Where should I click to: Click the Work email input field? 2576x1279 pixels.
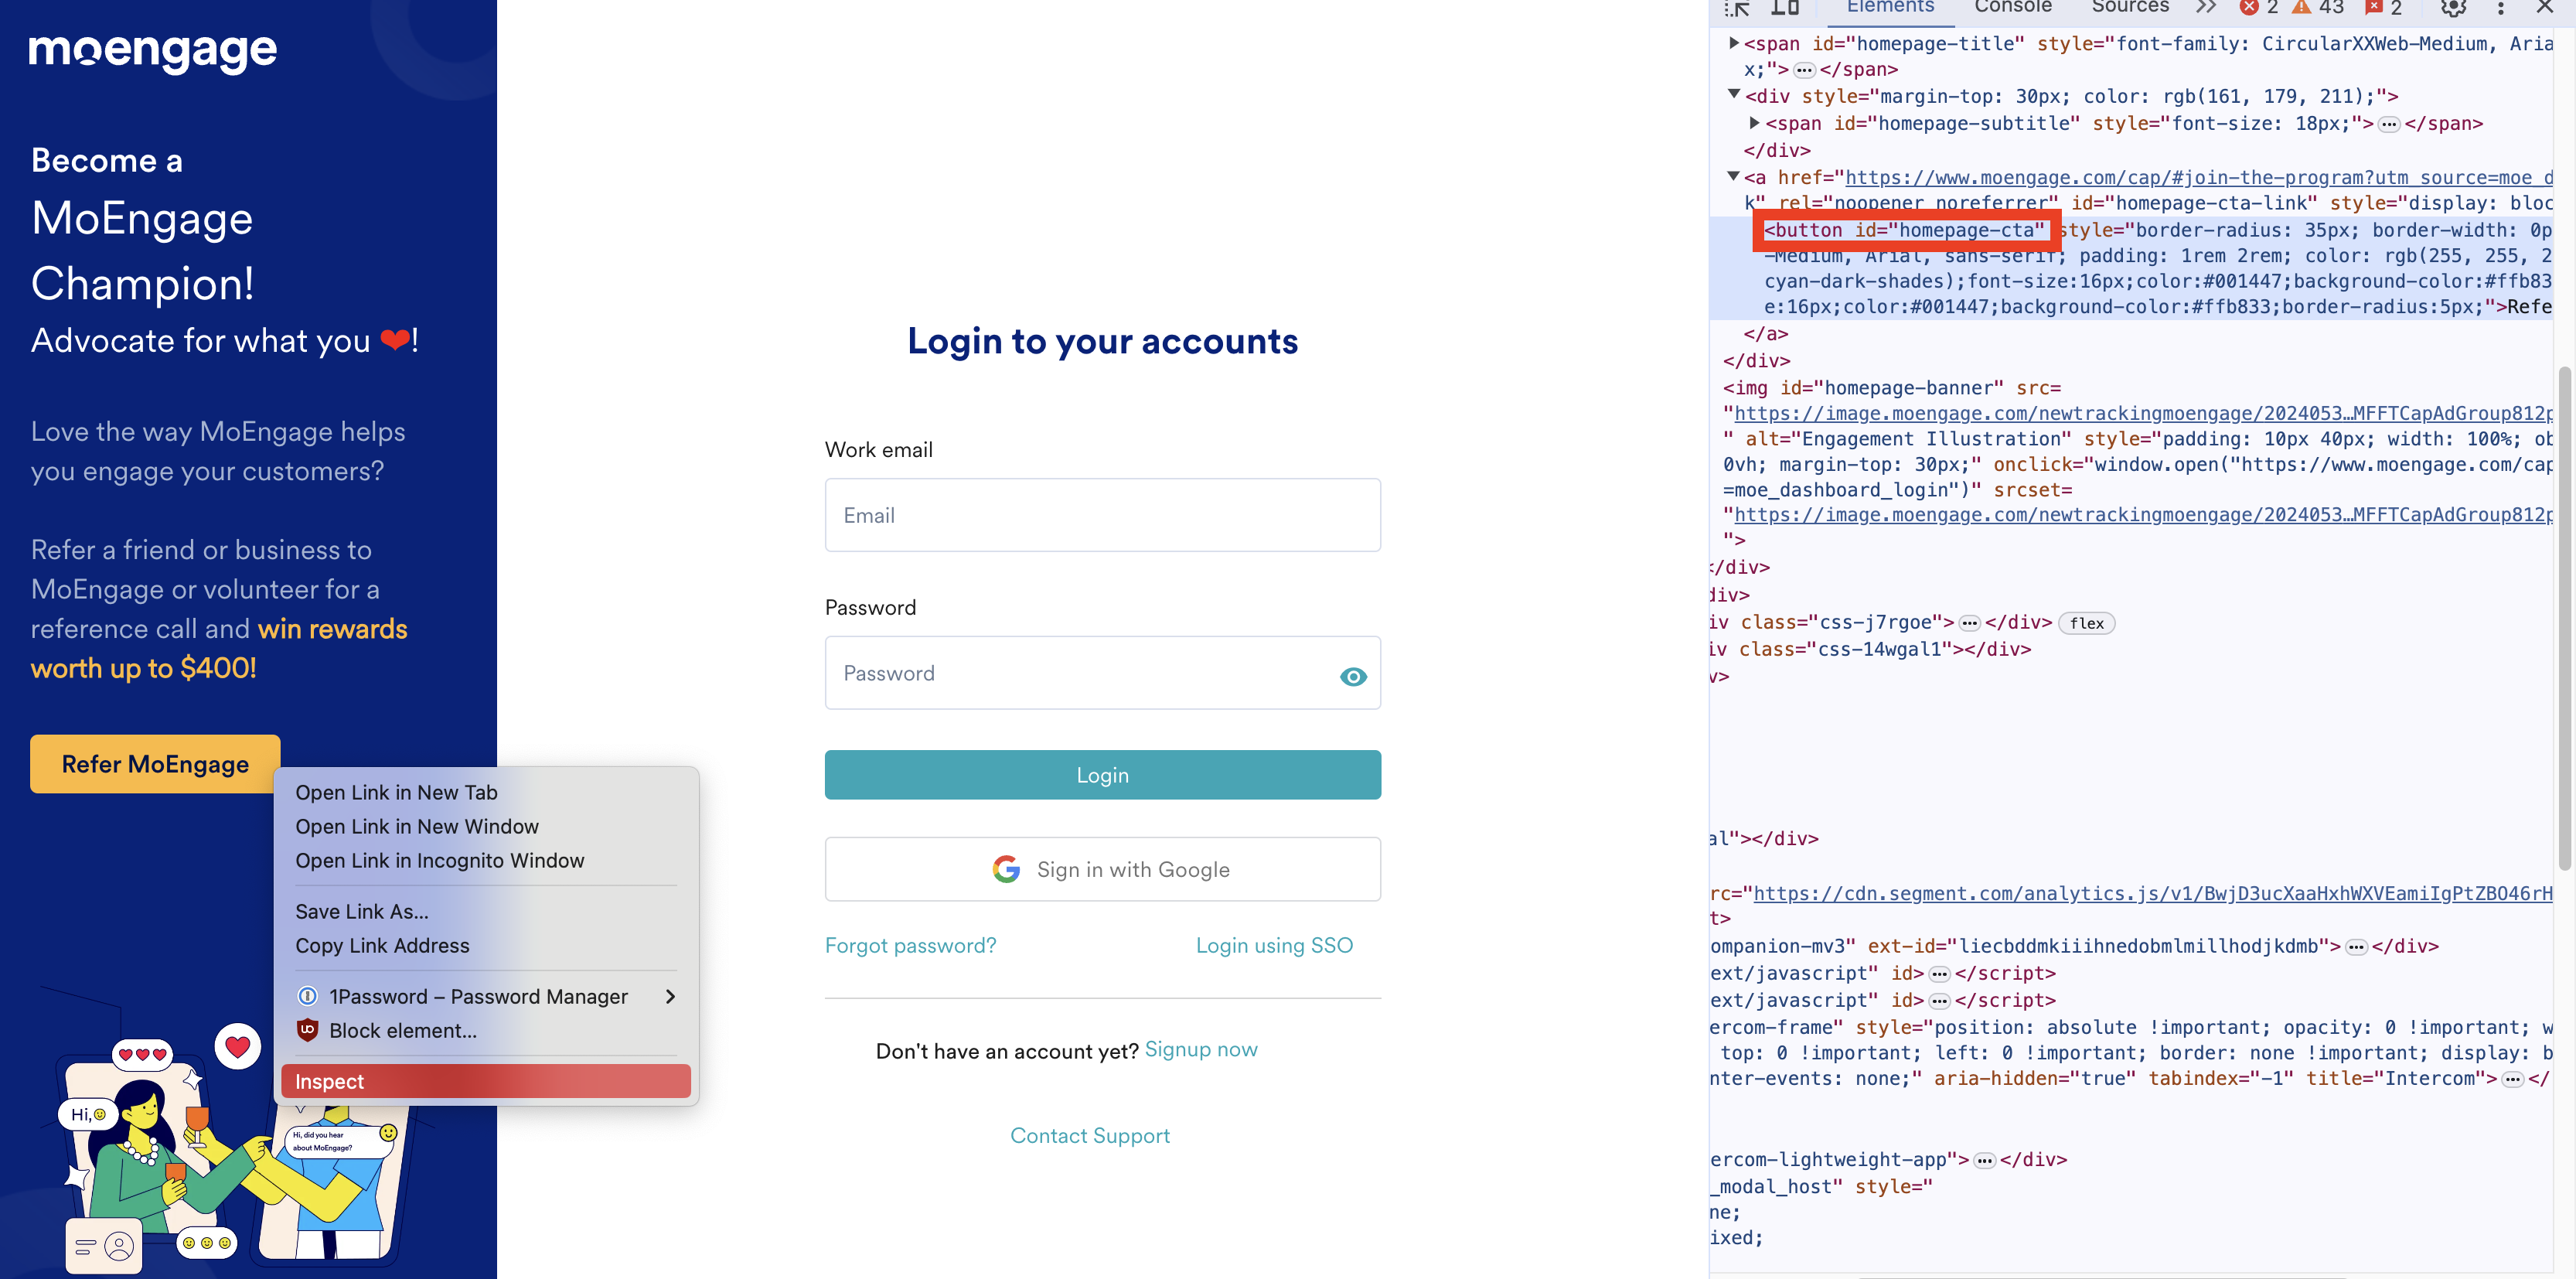pyautogui.click(x=1102, y=515)
